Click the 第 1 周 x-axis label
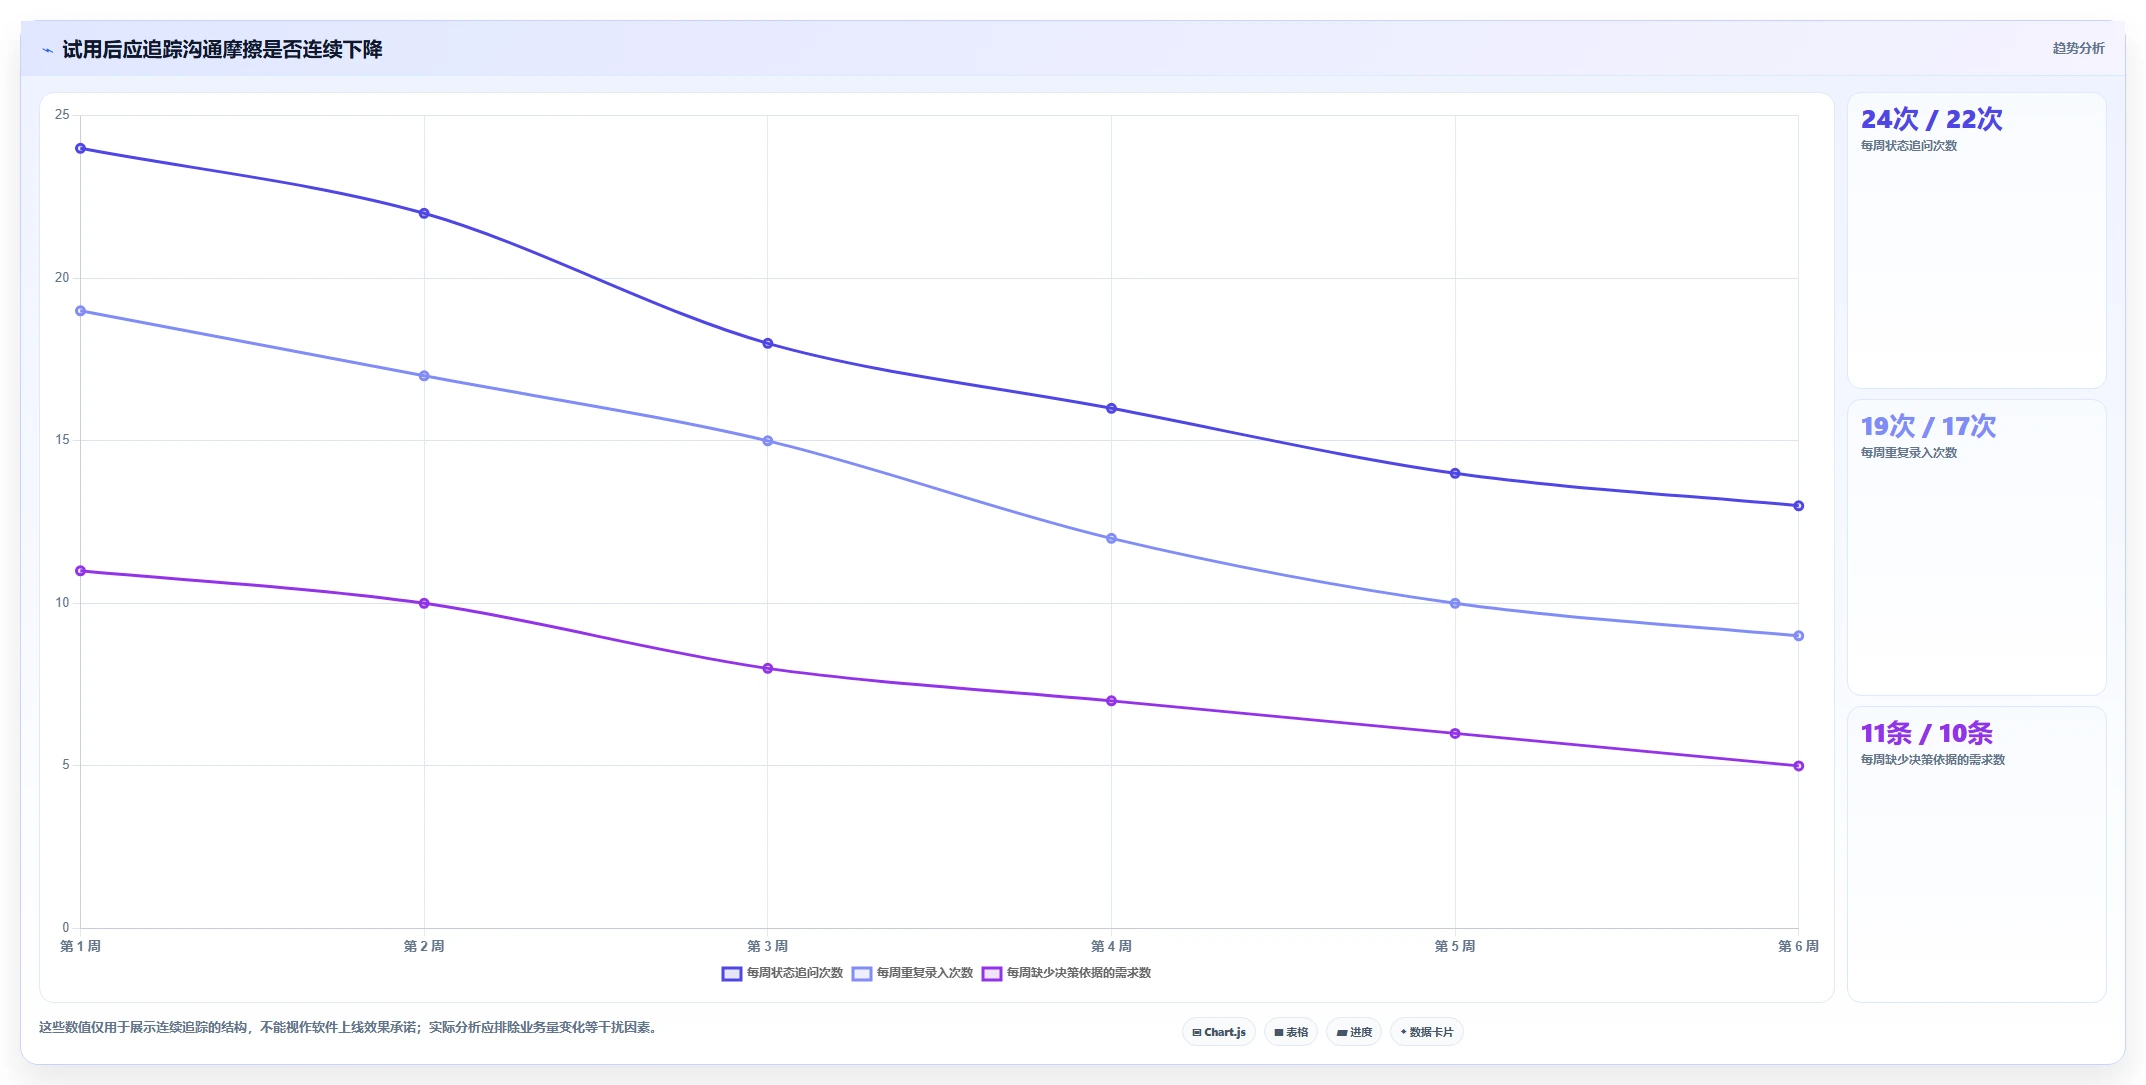This screenshot has height=1085, width=2146. click(x=81, y=946)
